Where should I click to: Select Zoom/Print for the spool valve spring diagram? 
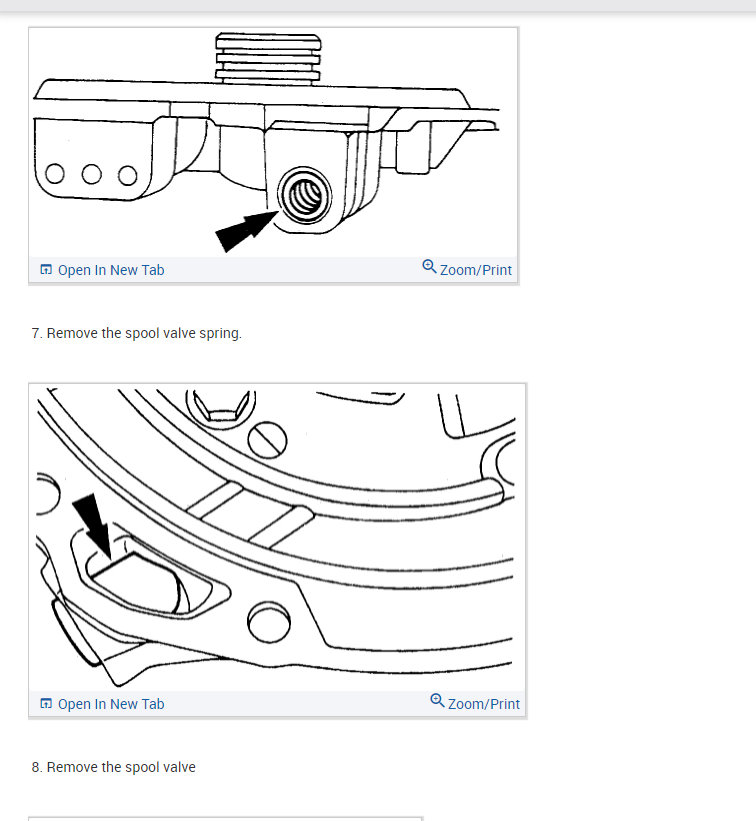[x=475, y=702]
